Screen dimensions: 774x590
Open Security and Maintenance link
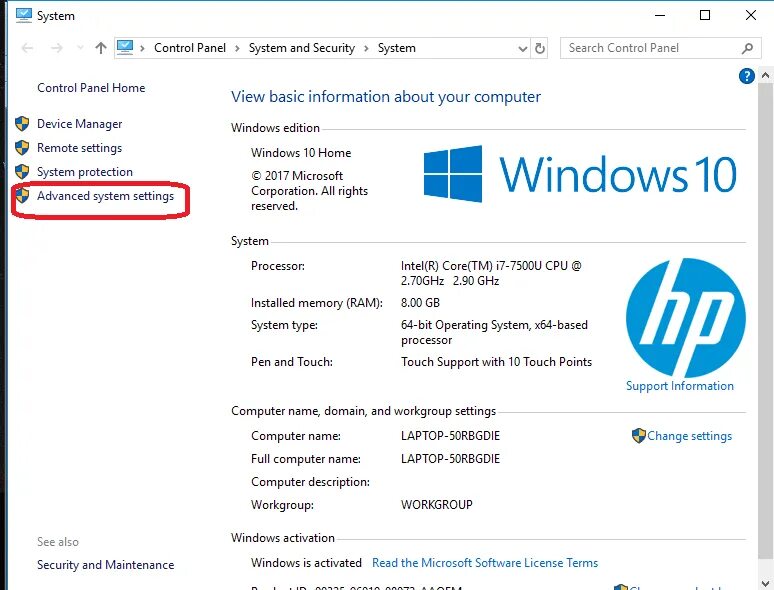(x=106, y=565)
